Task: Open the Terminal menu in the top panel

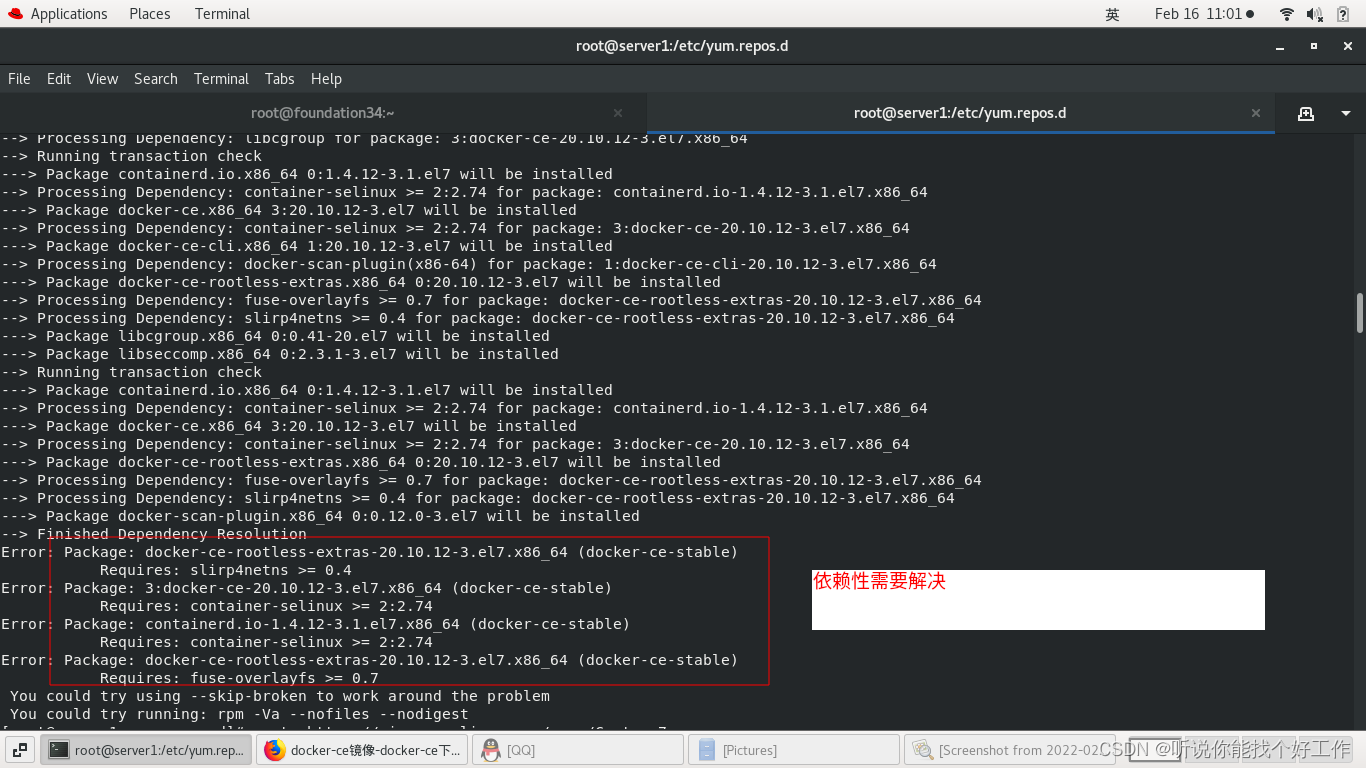Action: pos(222,14)
